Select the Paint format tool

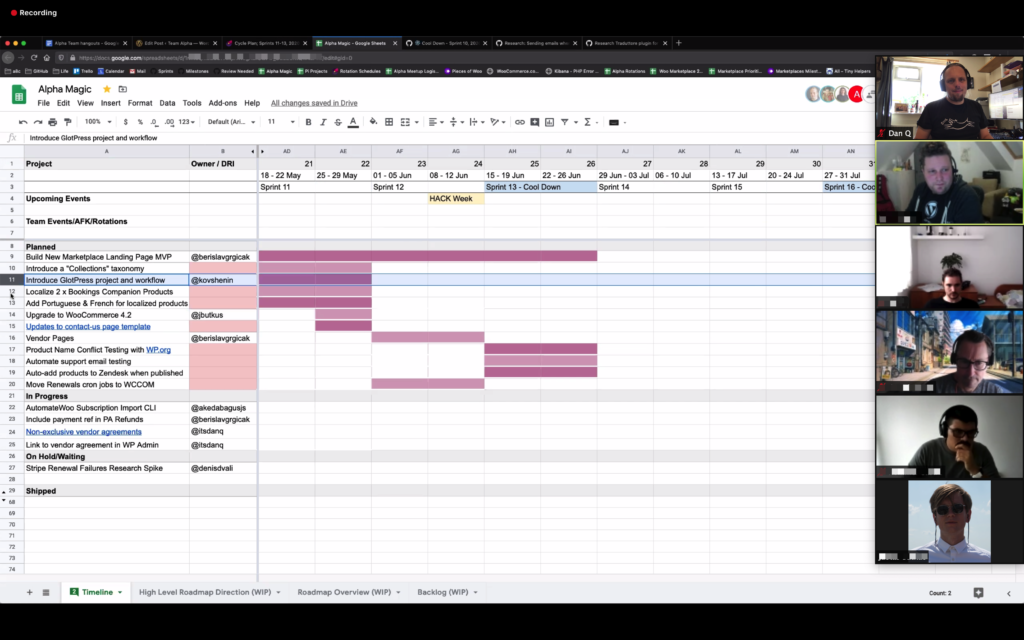(x=68, y=122)
